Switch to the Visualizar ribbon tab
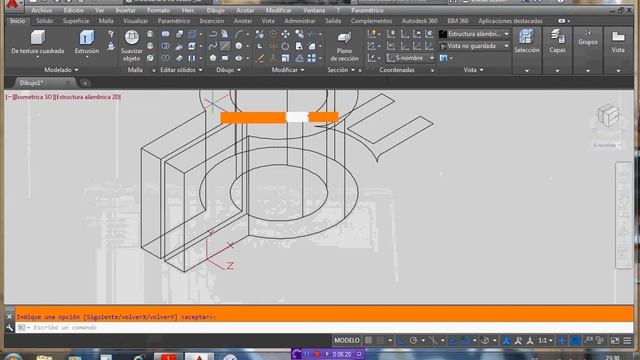The height and width of the screenshot is (360, 640). tap(136, 21)
